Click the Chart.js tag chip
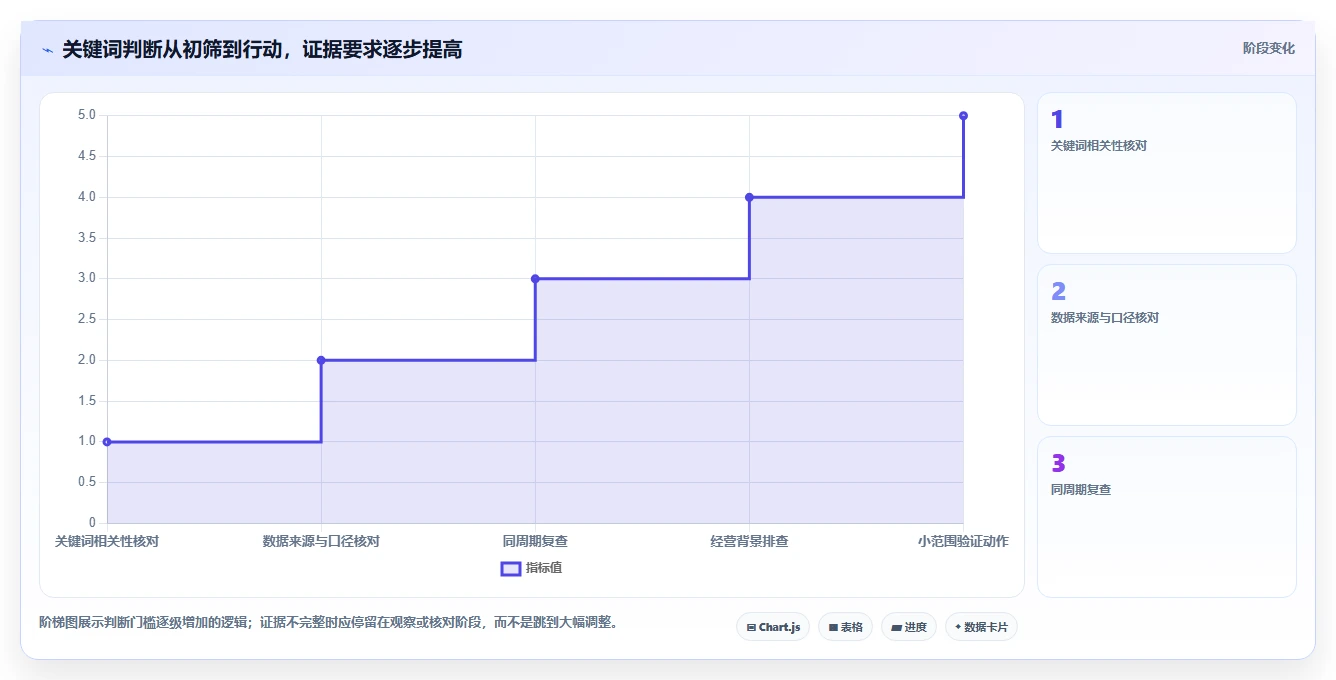The height and width of the screenshot is (680, 1336). [x=773, y=627]
